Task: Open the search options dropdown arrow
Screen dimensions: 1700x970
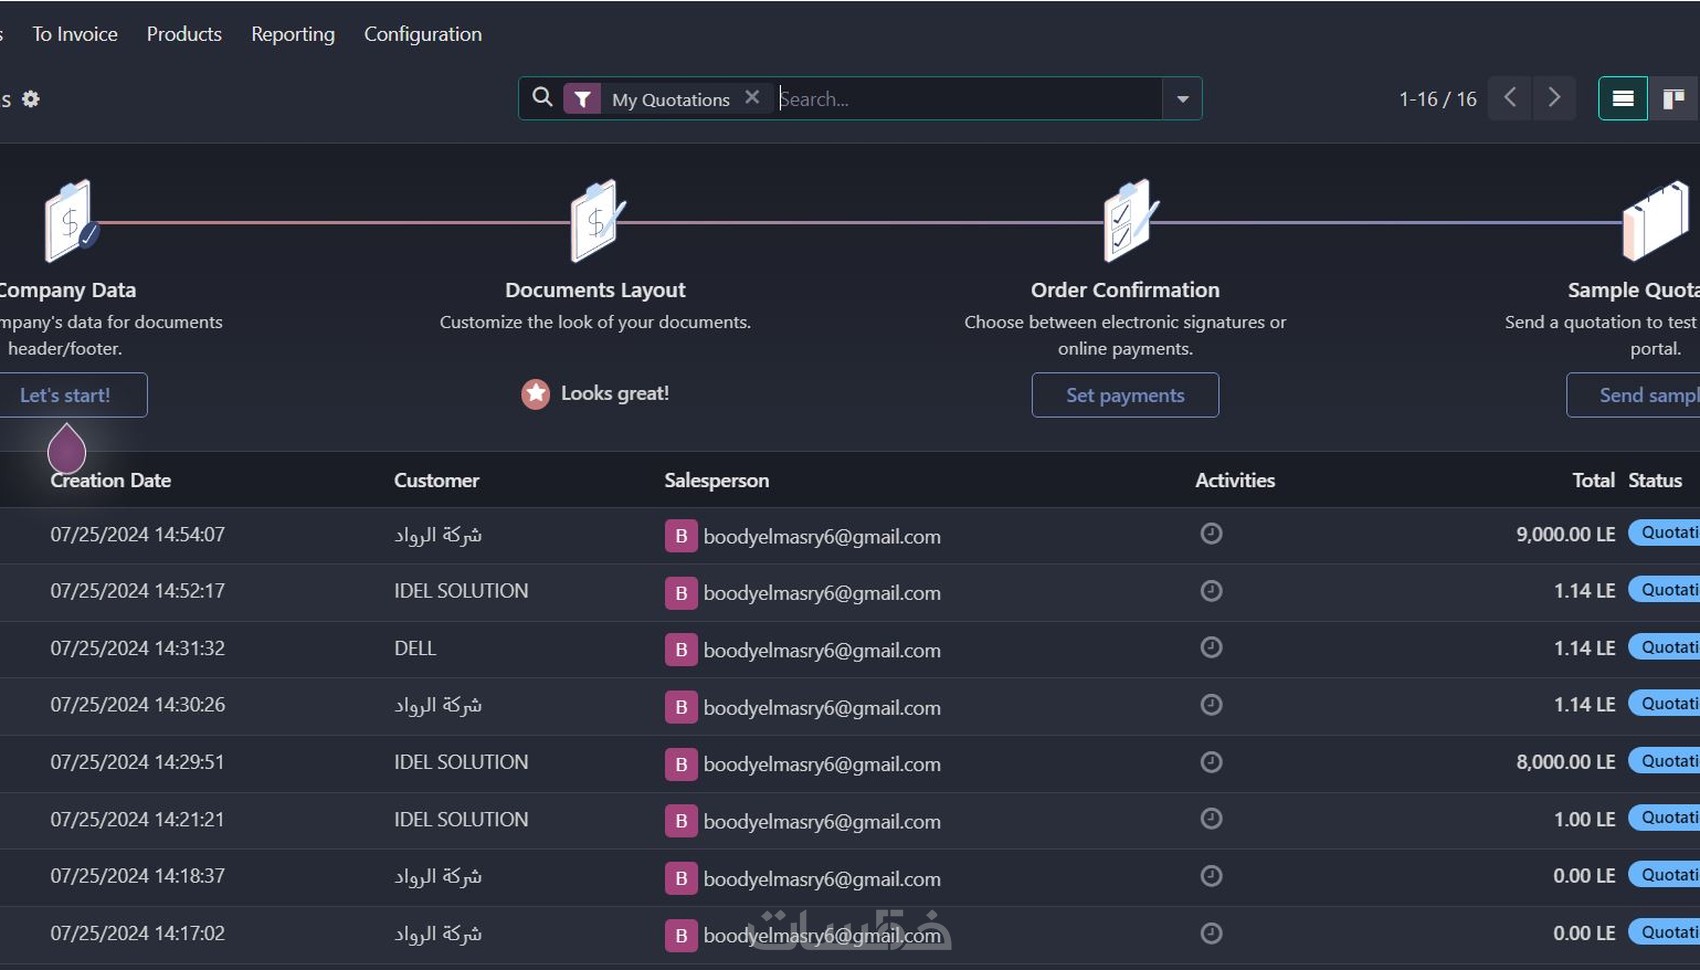Action: coord(1182,99)
